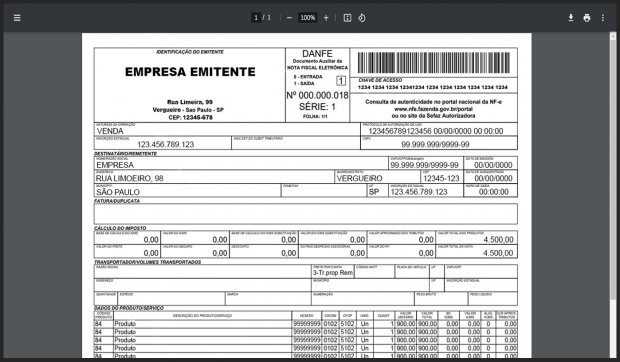Click issuer state registration 123.456.789.123
This screenshot has height=362, width=620.
pyautogui.click(x=166, y=144)
